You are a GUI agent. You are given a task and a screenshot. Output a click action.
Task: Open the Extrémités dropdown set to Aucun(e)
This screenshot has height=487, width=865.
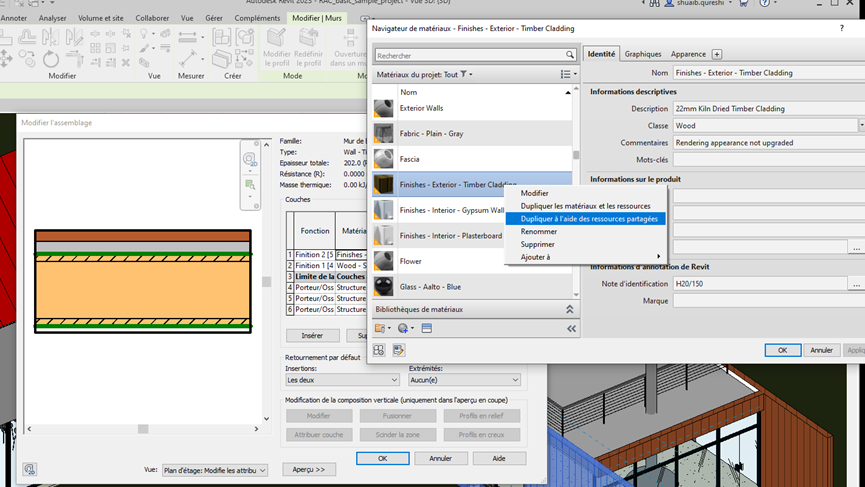464,380
